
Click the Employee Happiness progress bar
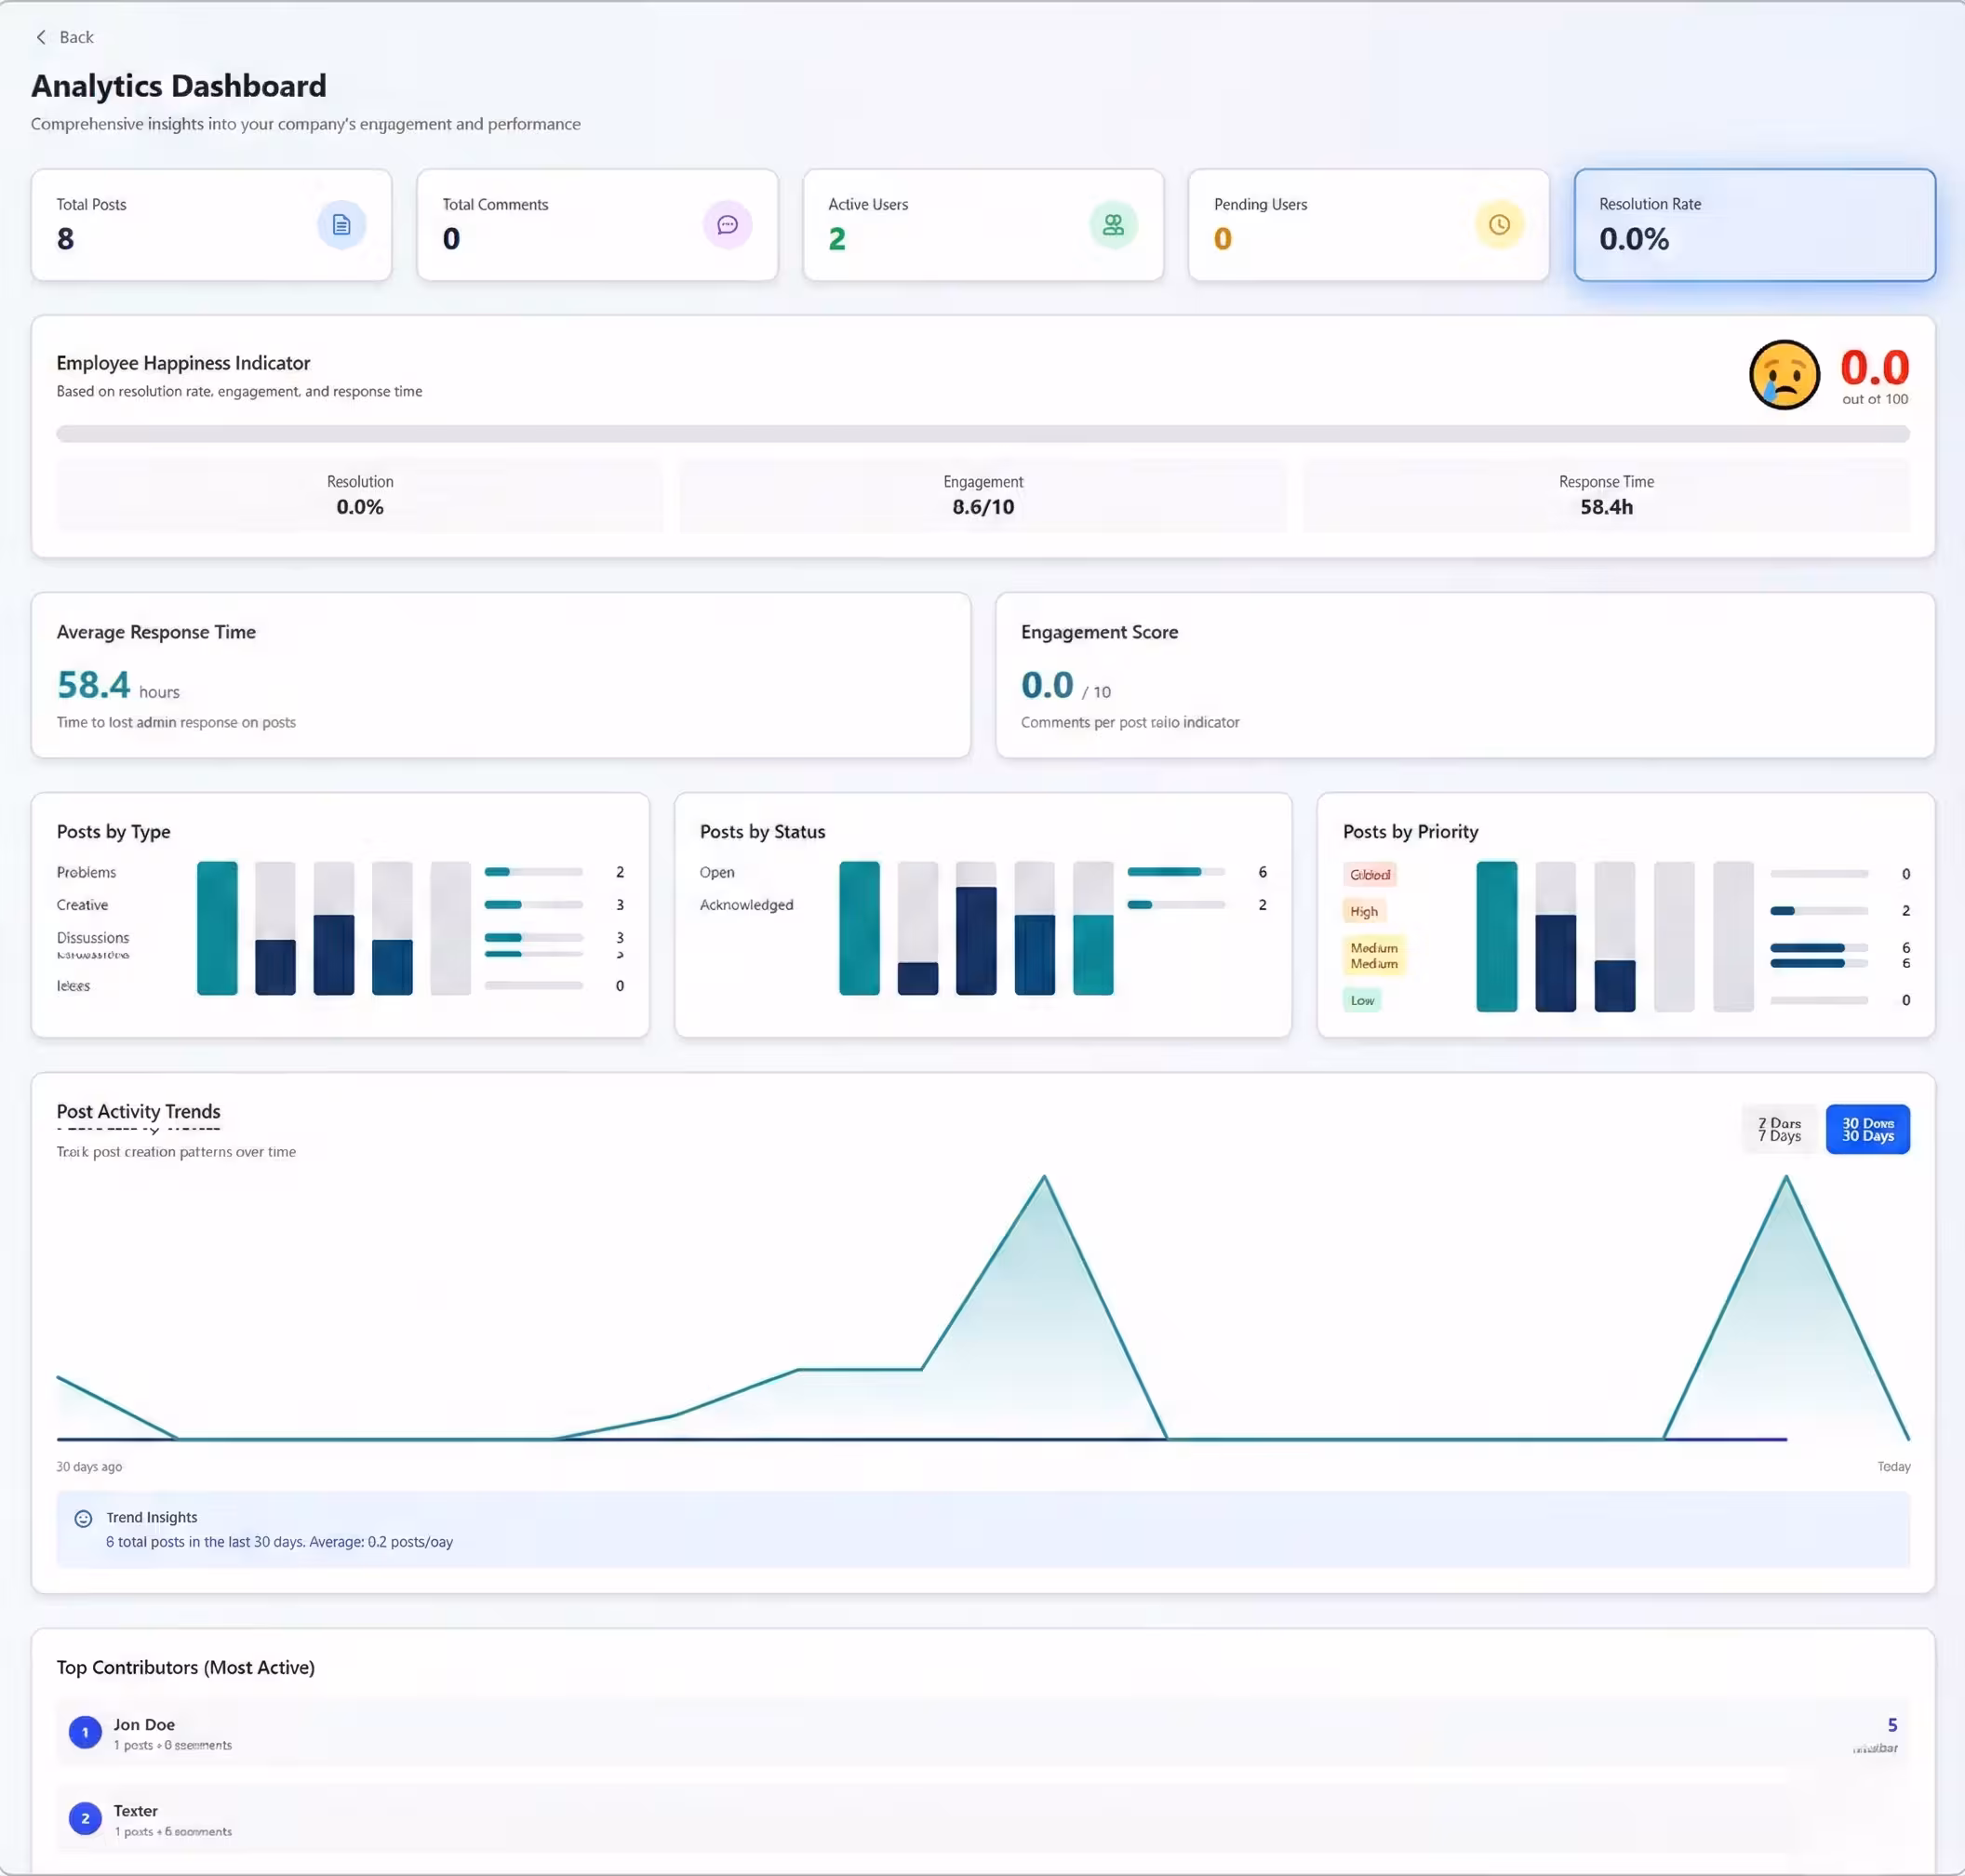click(983, 435)
